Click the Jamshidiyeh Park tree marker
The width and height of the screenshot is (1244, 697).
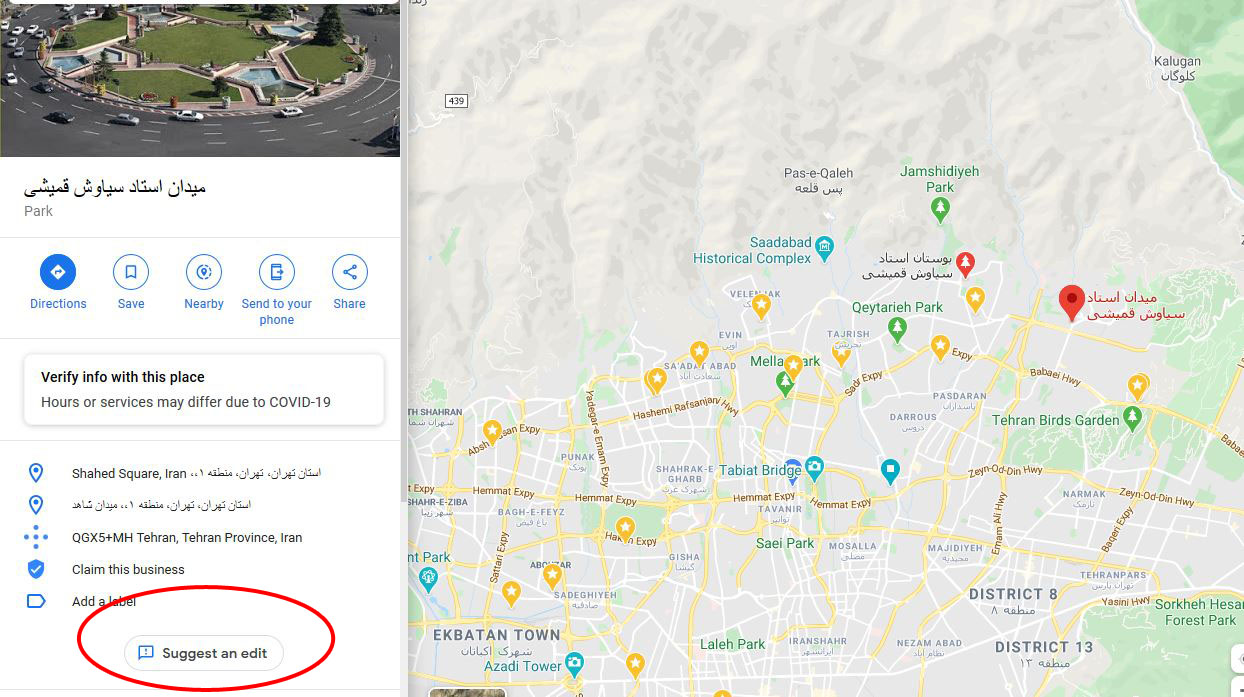pyautogui.click(x=939, y=210)
